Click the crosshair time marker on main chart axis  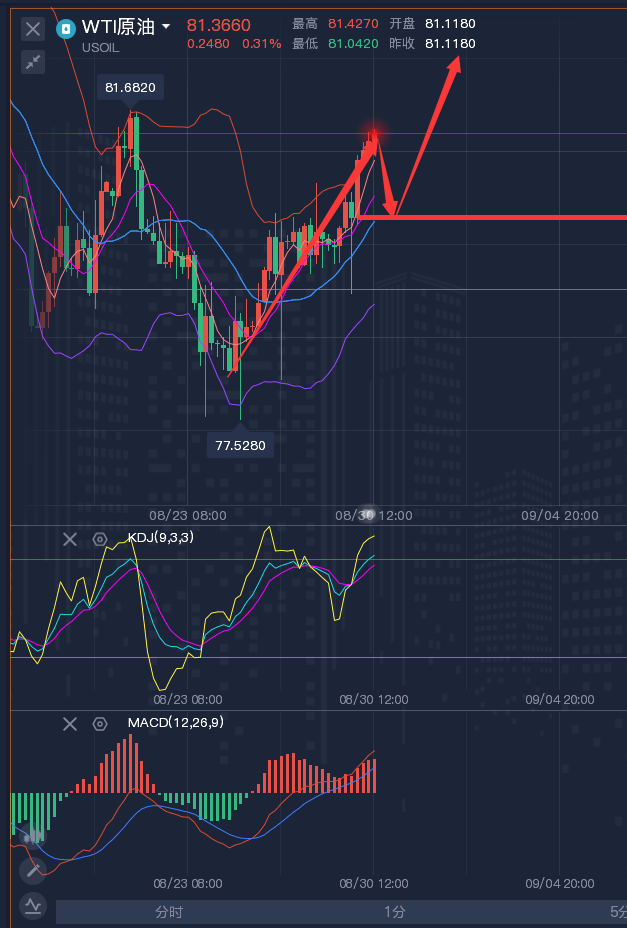[x=368, y=514]
